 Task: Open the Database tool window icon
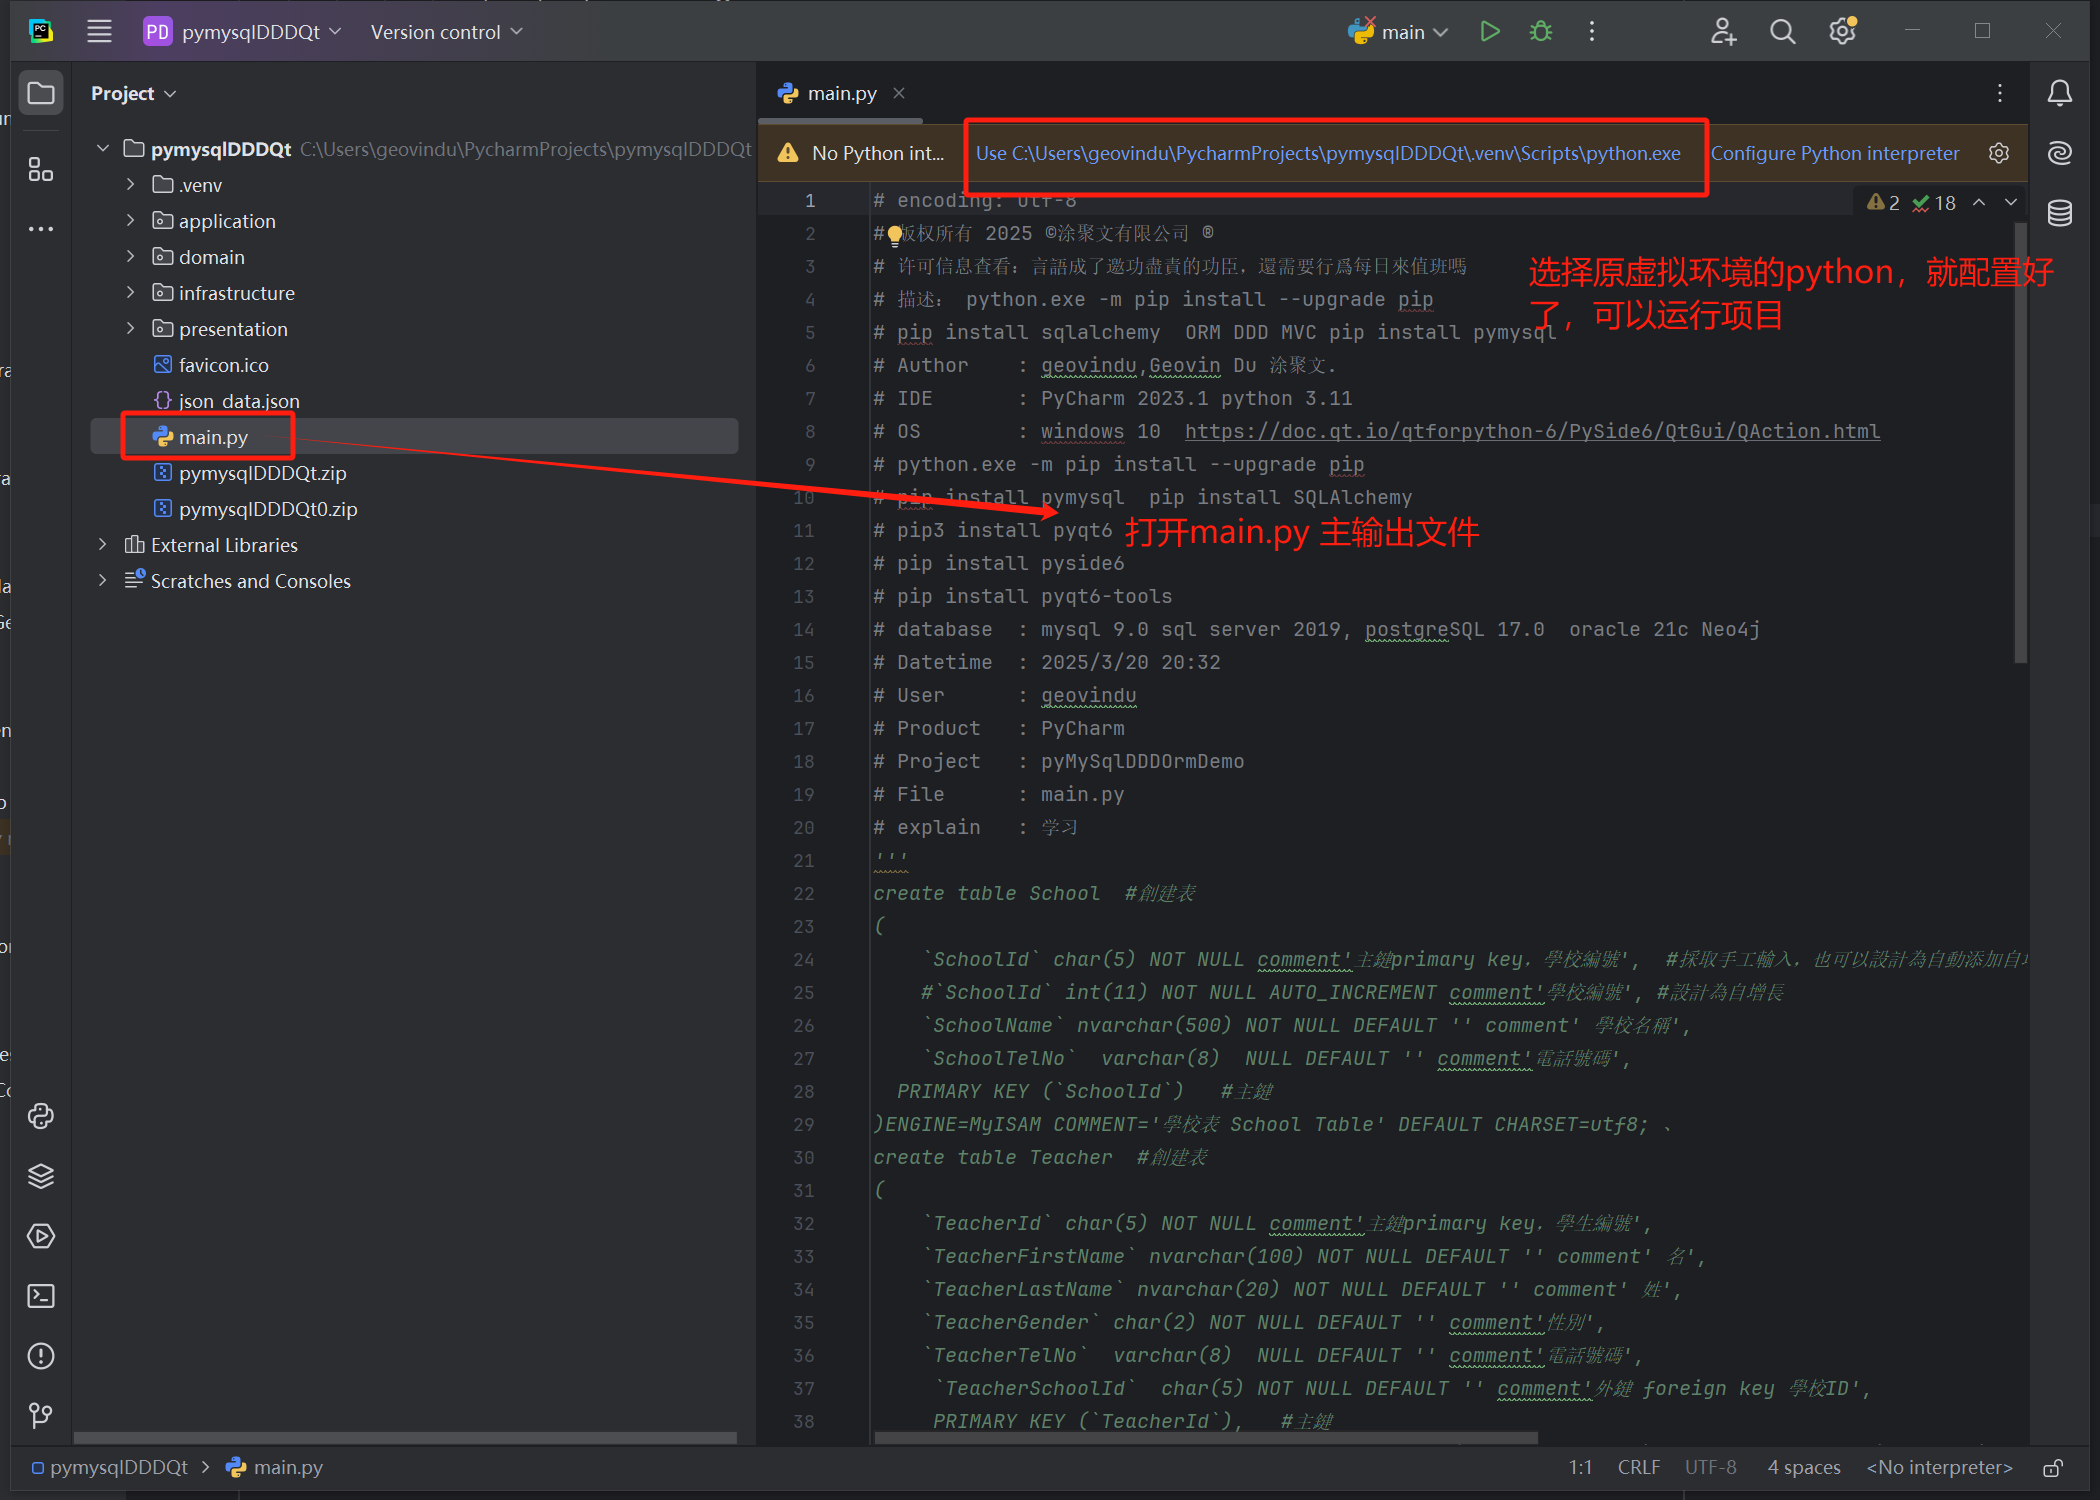coord(2059,213)
